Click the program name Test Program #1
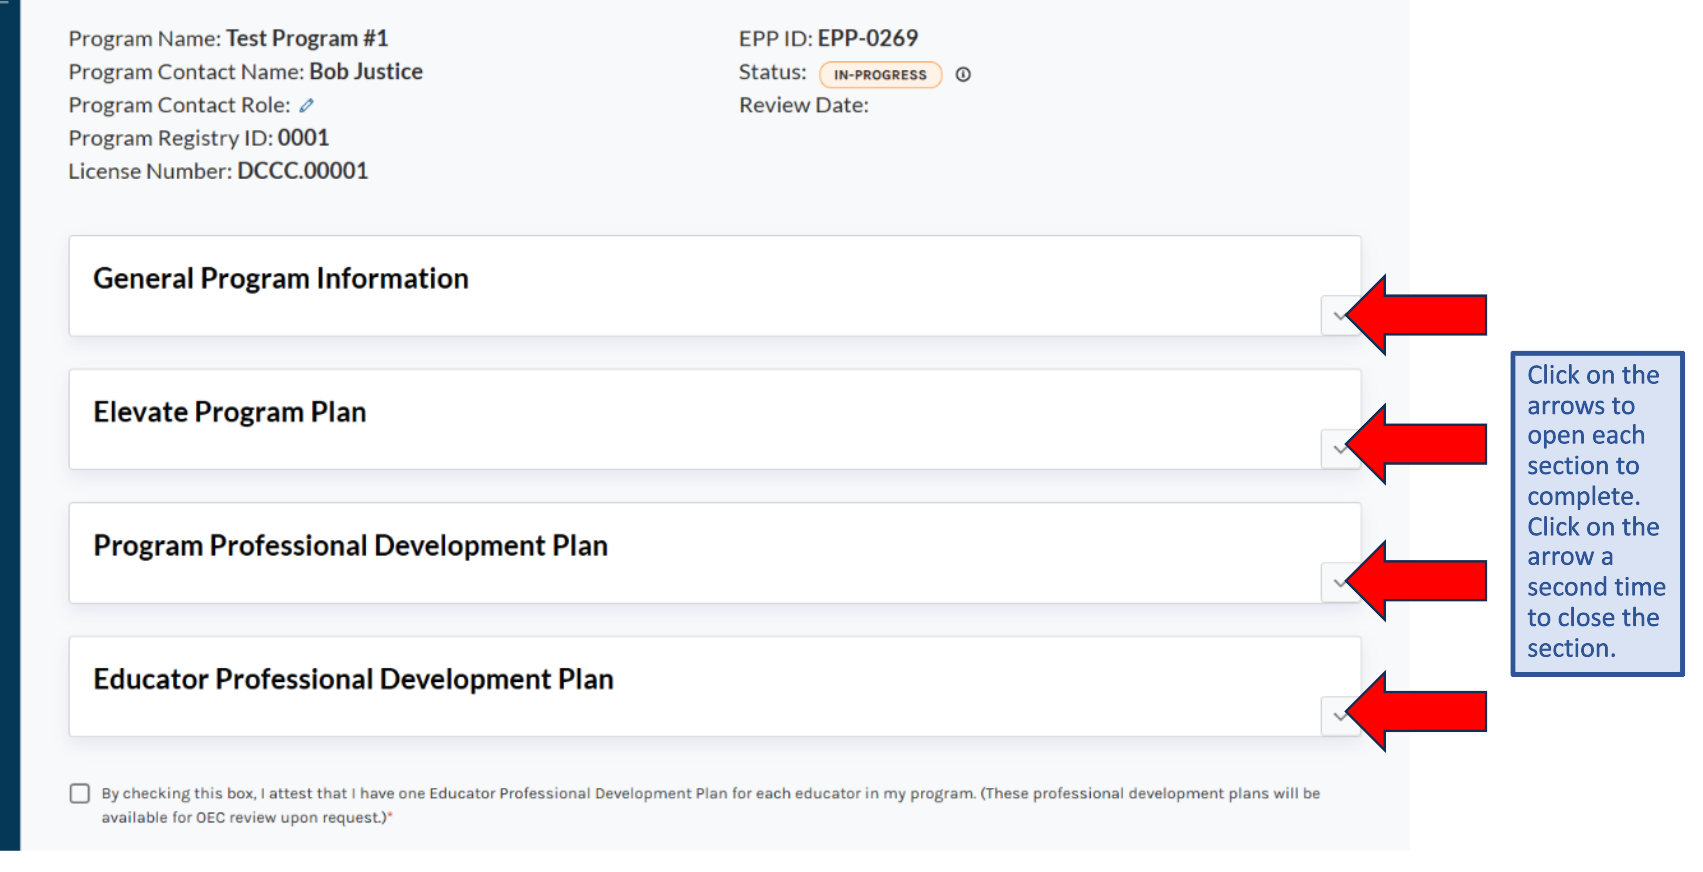Viewport: 1703px width, 872px height. [x=307, y=38]
